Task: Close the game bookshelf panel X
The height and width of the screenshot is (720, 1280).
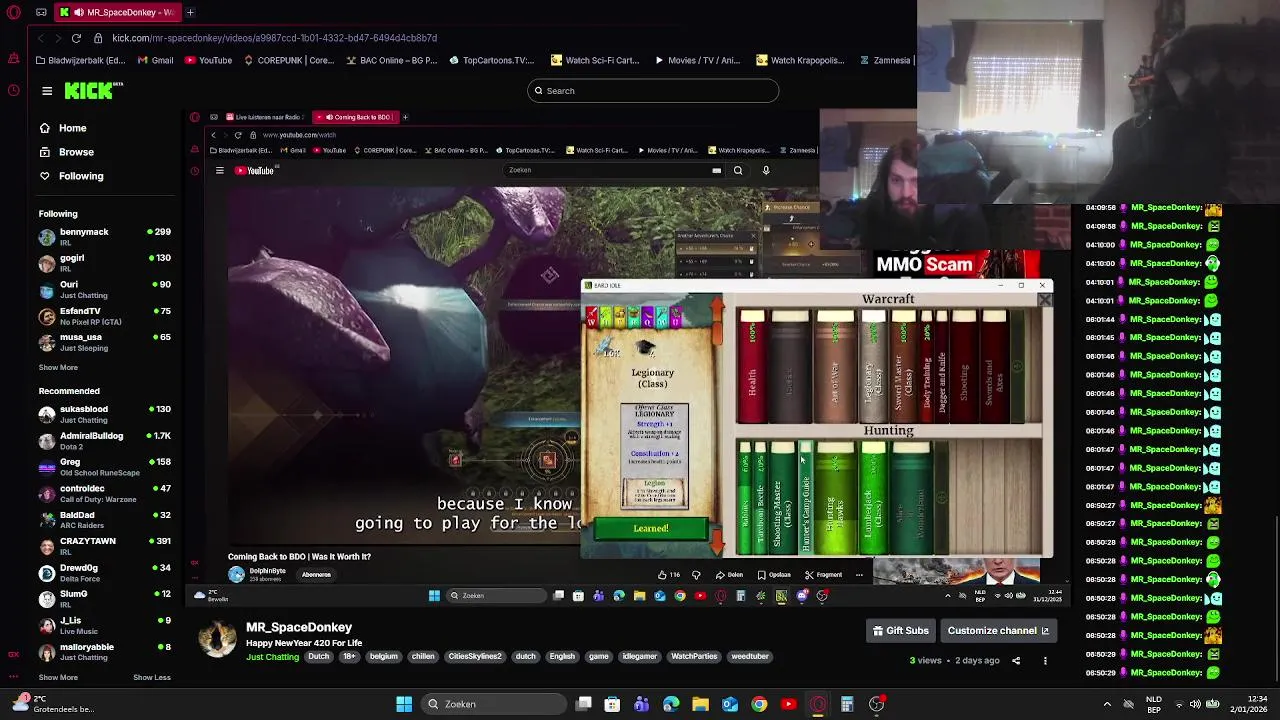Action: 1044,300
